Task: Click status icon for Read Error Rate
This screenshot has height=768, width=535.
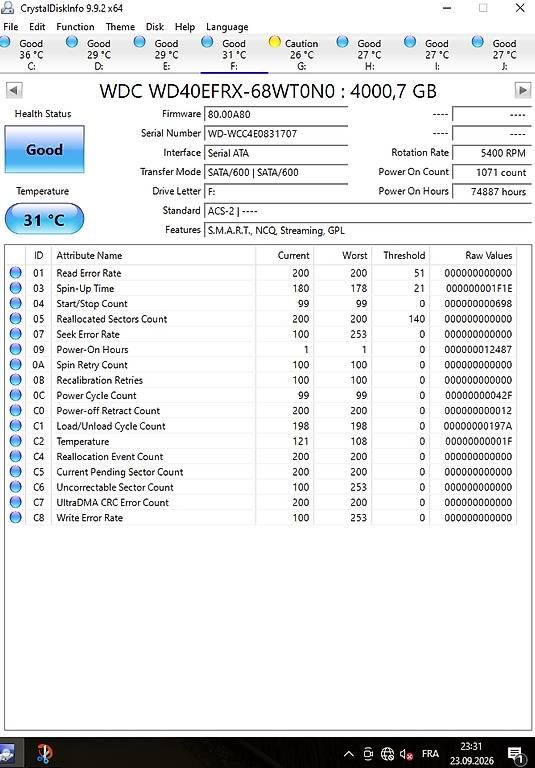Action: click(16, 273)
